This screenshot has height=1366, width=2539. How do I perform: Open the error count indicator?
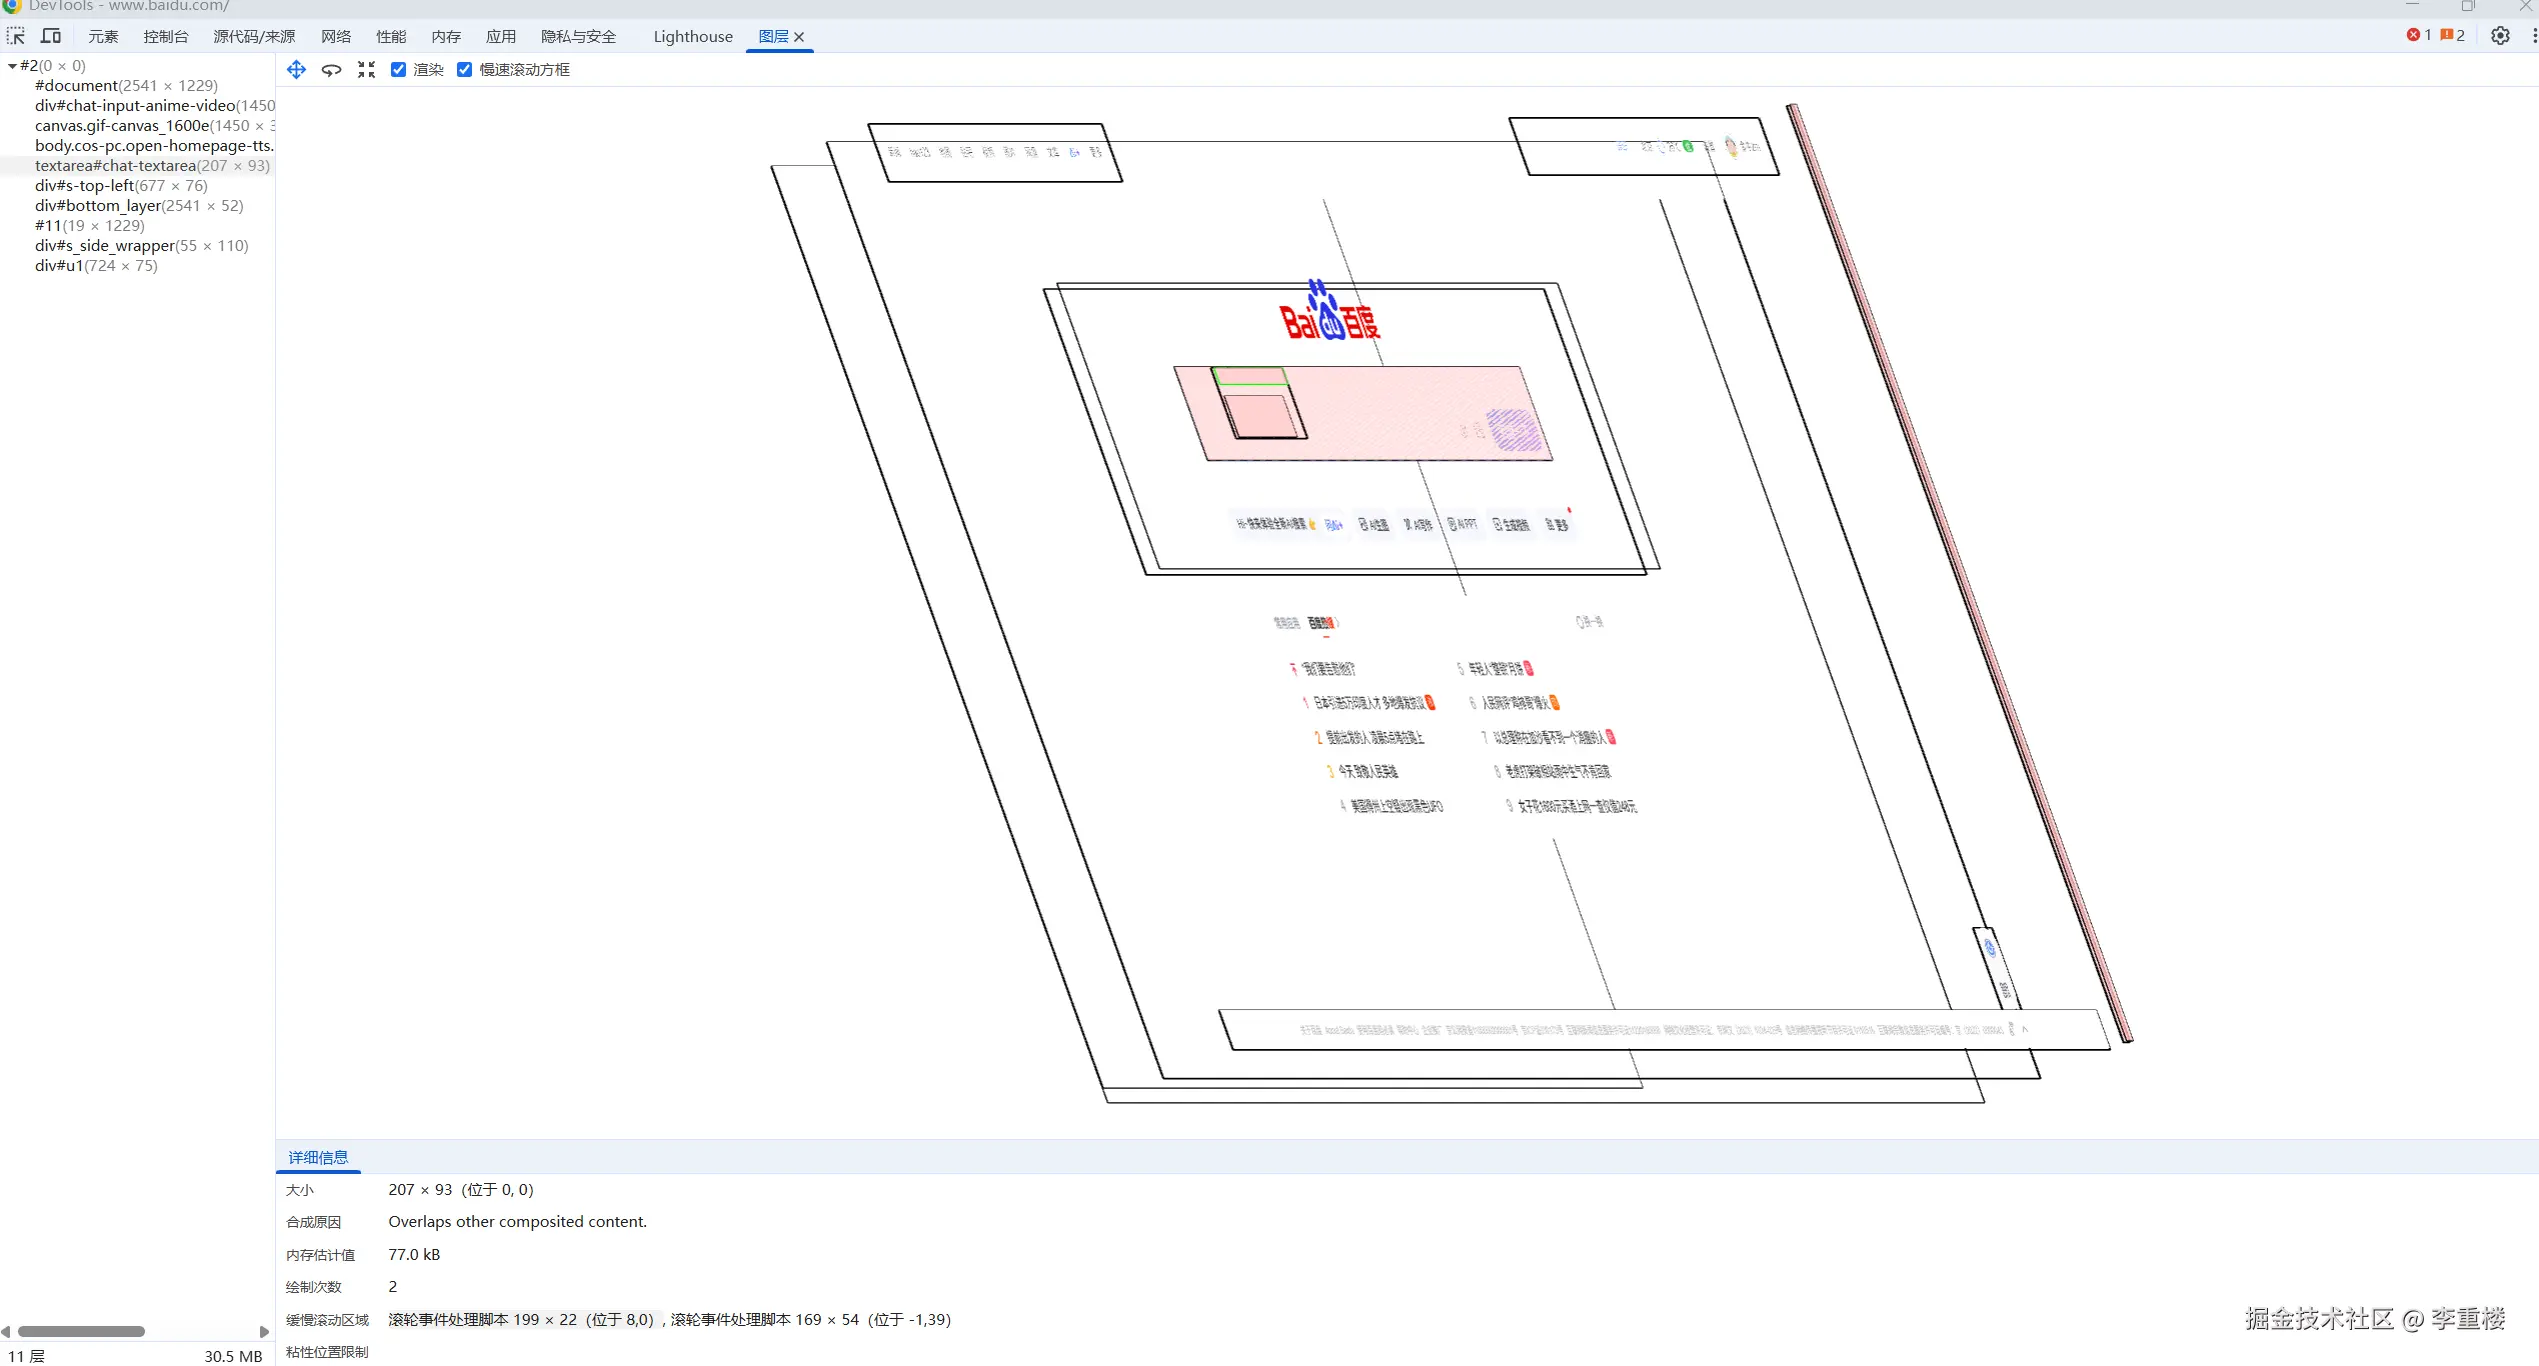(2419, 35)
